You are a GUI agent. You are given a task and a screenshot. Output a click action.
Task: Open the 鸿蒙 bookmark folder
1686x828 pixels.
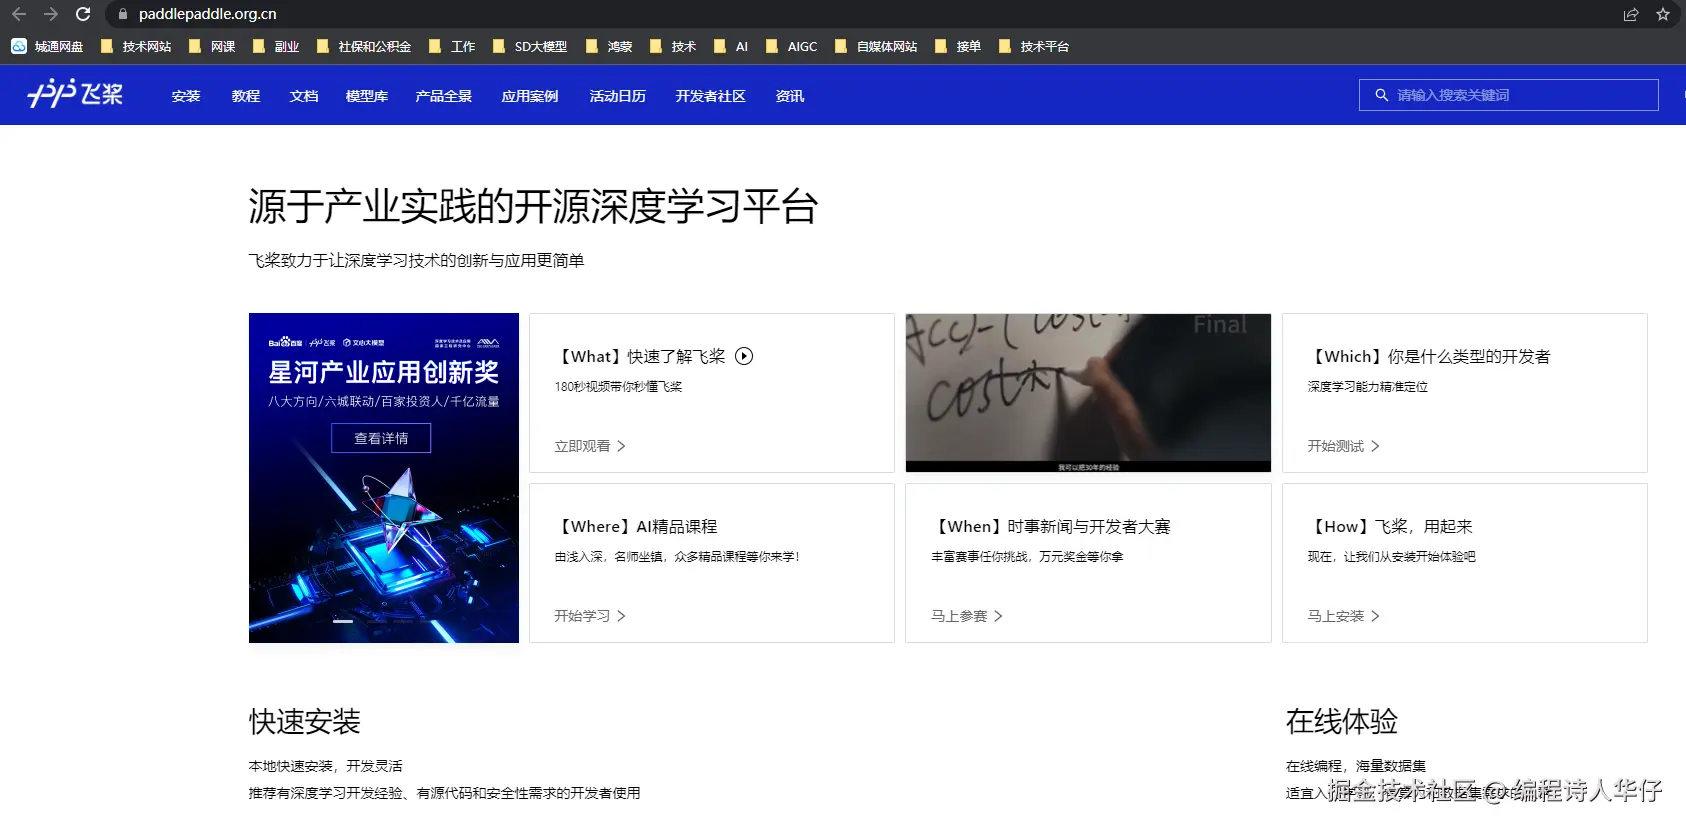(x=609, y=46)
